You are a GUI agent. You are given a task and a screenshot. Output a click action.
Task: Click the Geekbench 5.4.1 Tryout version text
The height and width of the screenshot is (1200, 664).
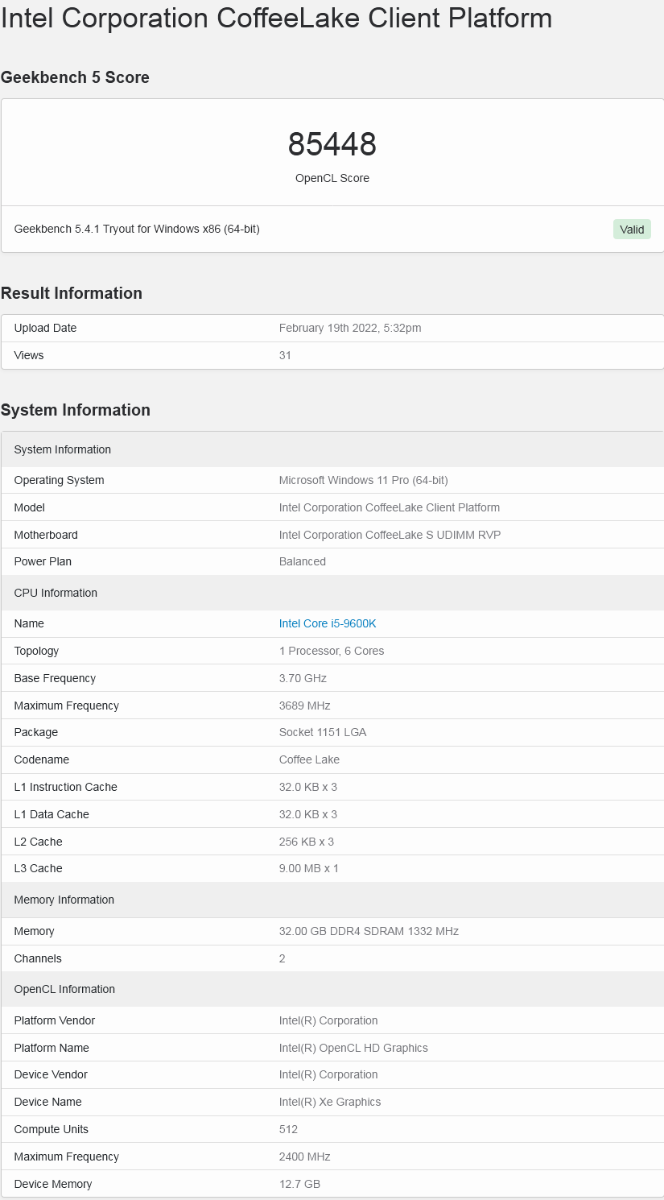[x=137, y=229]
